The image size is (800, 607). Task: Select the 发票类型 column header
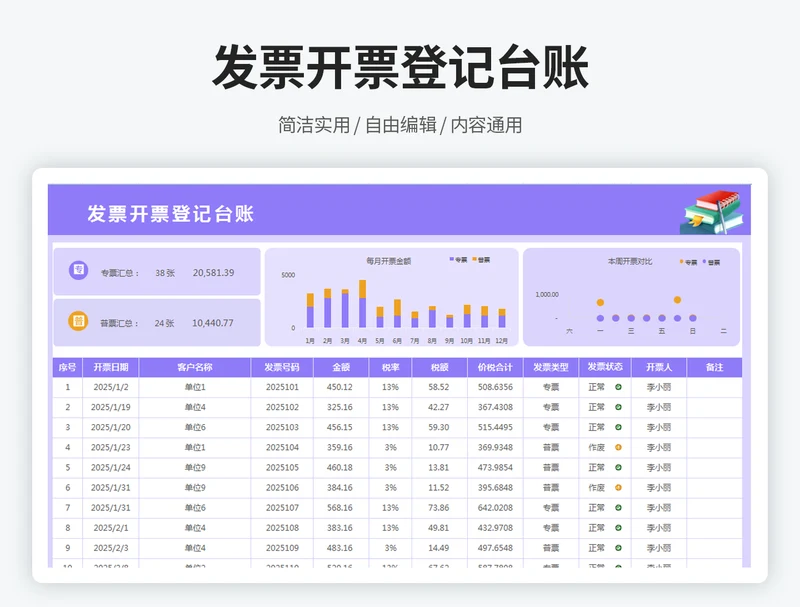tap(551, 367)
